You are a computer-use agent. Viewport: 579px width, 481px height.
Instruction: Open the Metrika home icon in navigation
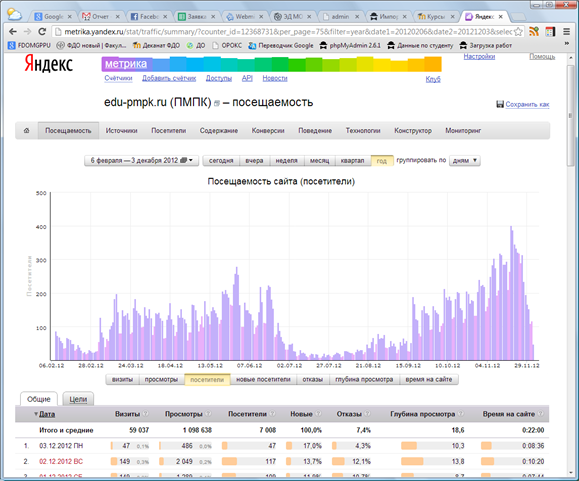(27, 131)
